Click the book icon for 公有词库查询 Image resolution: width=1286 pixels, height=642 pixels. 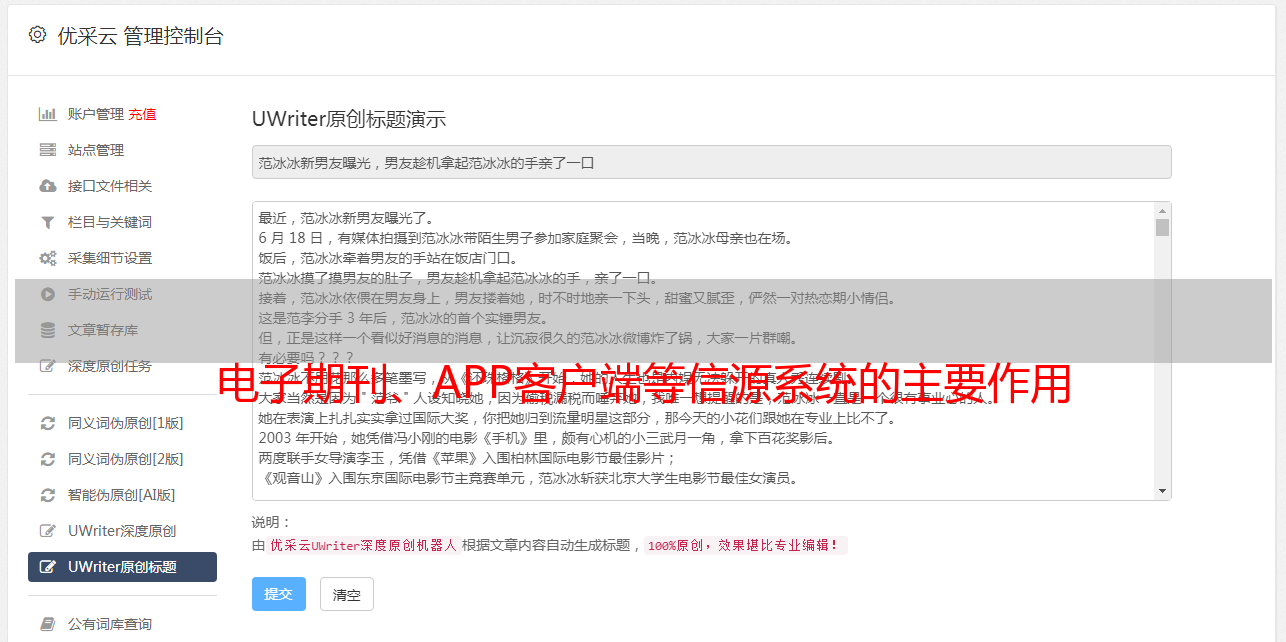point(47,624)
